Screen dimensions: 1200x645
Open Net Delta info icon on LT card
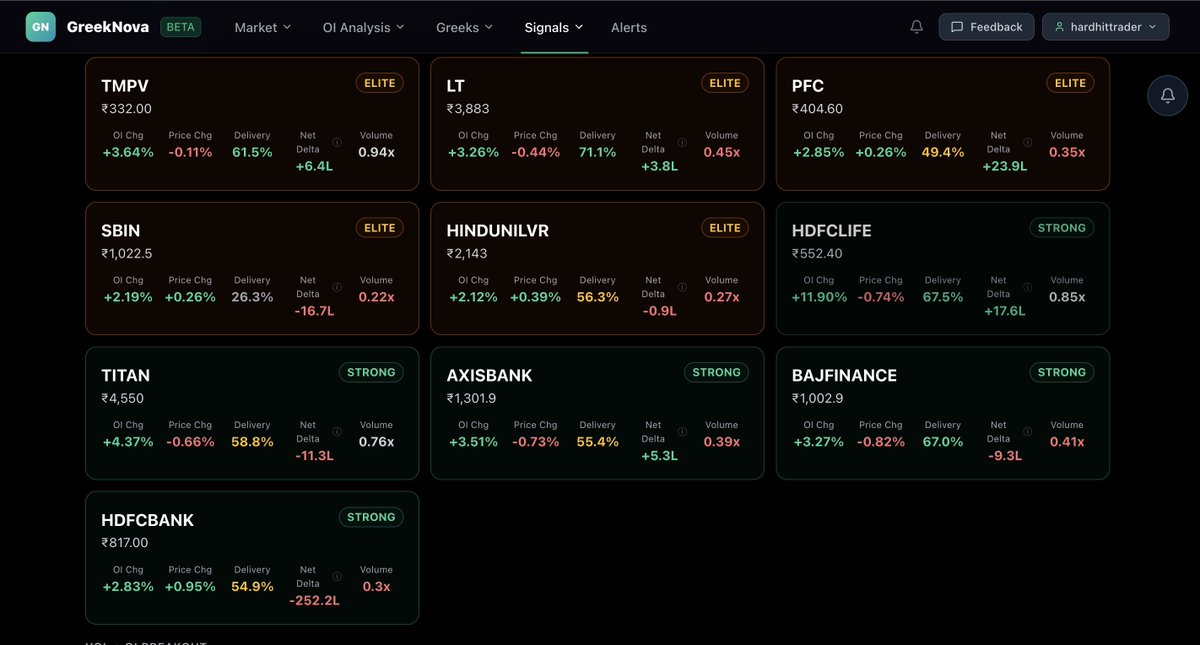[x=682, y=142]
